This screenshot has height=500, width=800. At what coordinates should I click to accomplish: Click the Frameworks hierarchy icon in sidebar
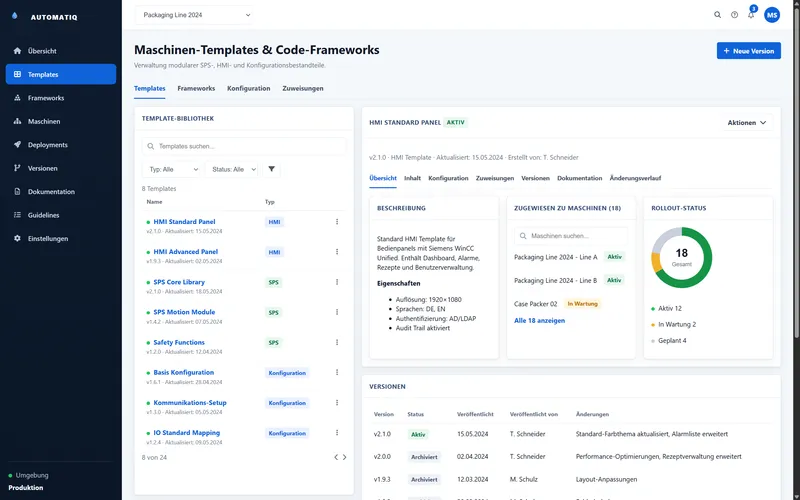pyautogui.click(x=17, y=98)
